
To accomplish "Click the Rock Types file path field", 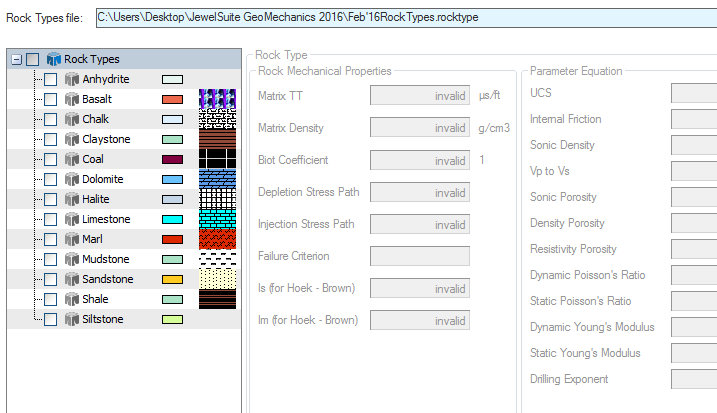I will tap(405, 17).
